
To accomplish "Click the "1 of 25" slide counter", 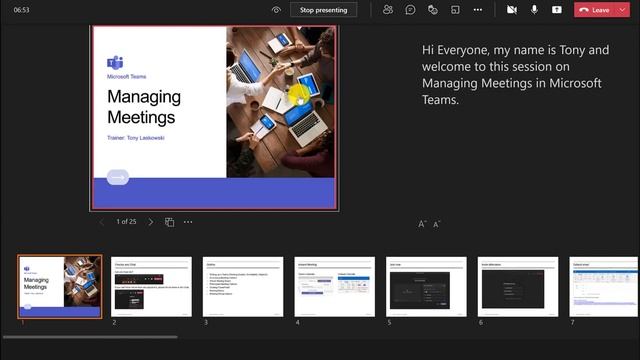I will (126, 221).
